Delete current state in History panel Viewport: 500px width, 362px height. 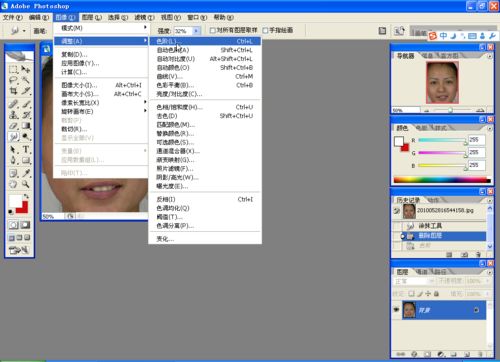tap(478, 255)
